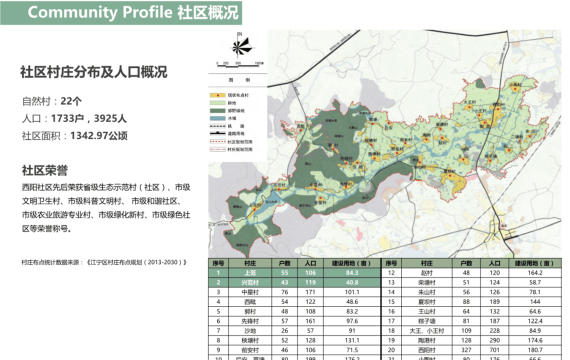Click the 朱山村 cell in row 14
Viewport: 570px width, 360px height.
(427, 292)
